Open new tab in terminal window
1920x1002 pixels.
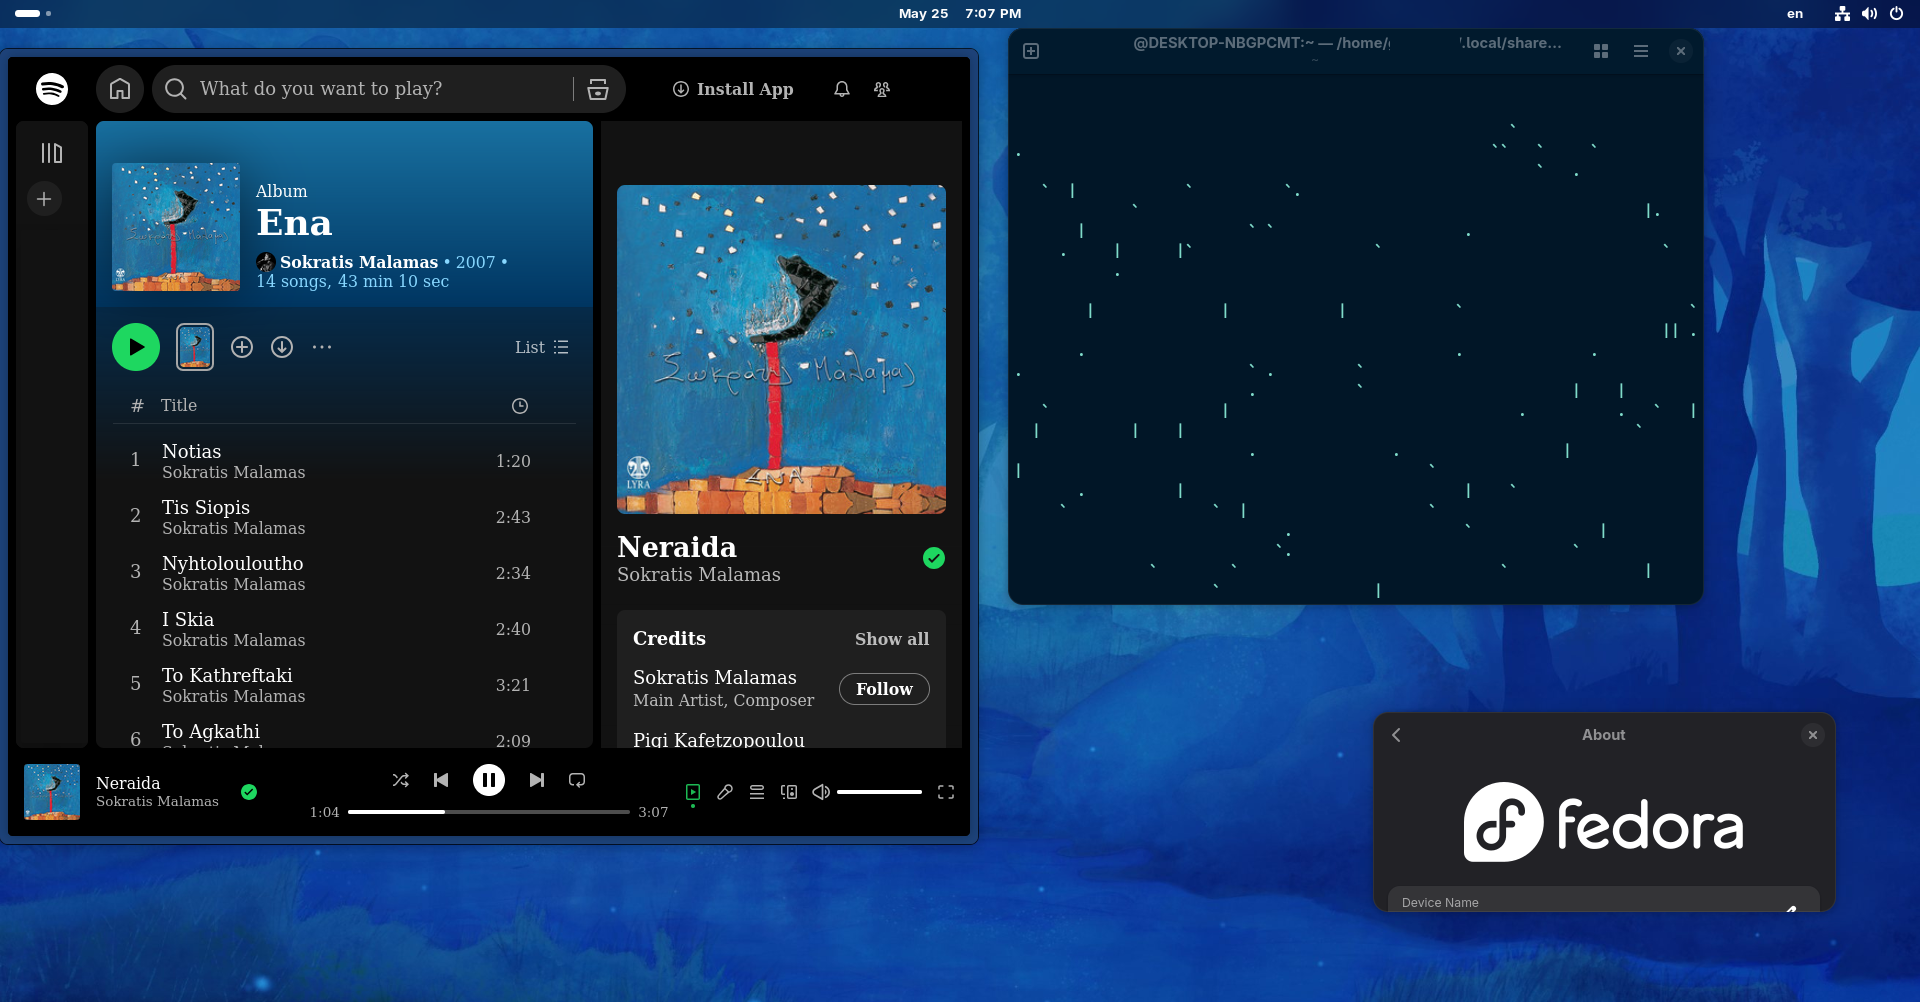[1031, 51]
